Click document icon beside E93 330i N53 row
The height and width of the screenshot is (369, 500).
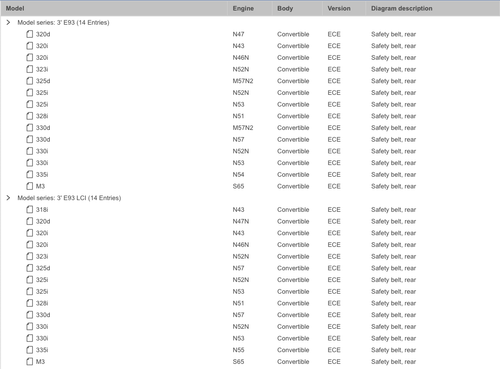point(30,163)
